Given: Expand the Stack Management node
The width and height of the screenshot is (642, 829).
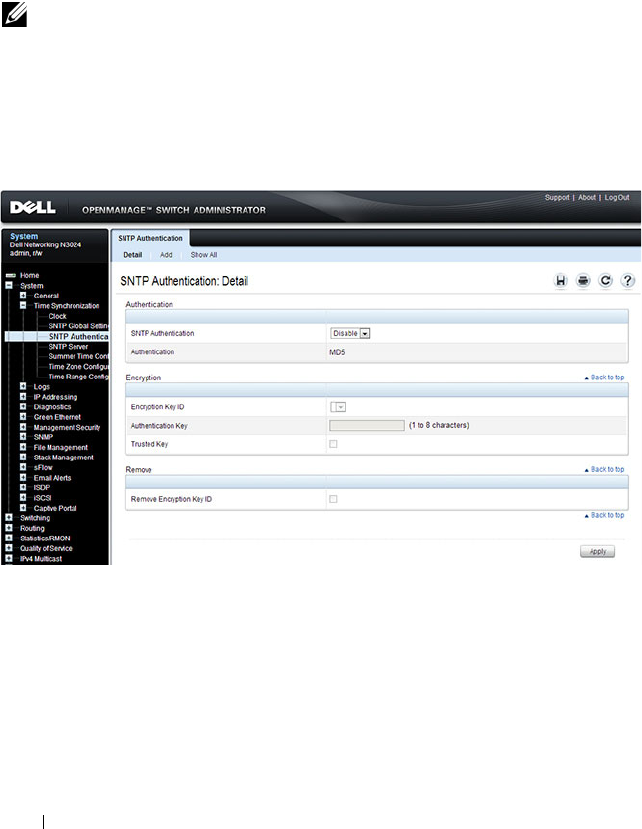Looking at the screenshot, I should pyautogui.click(x=23, y=457).
